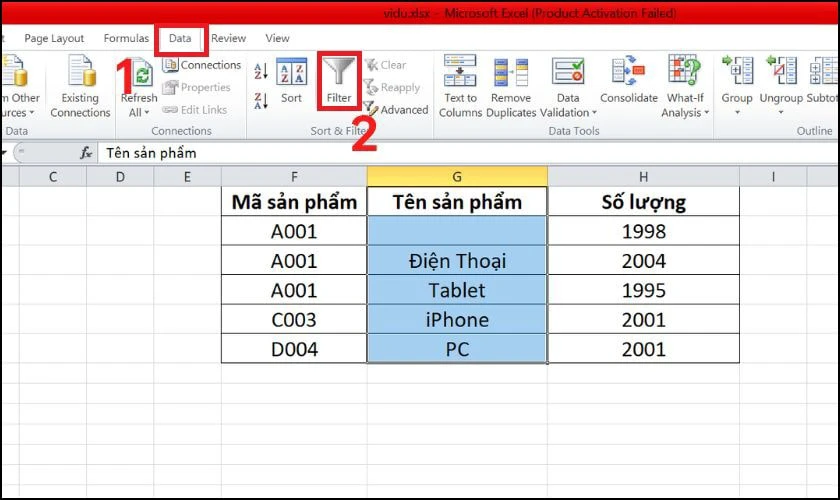Click the Filter funnel icon
840x500 pixels.
coord(339,71)
